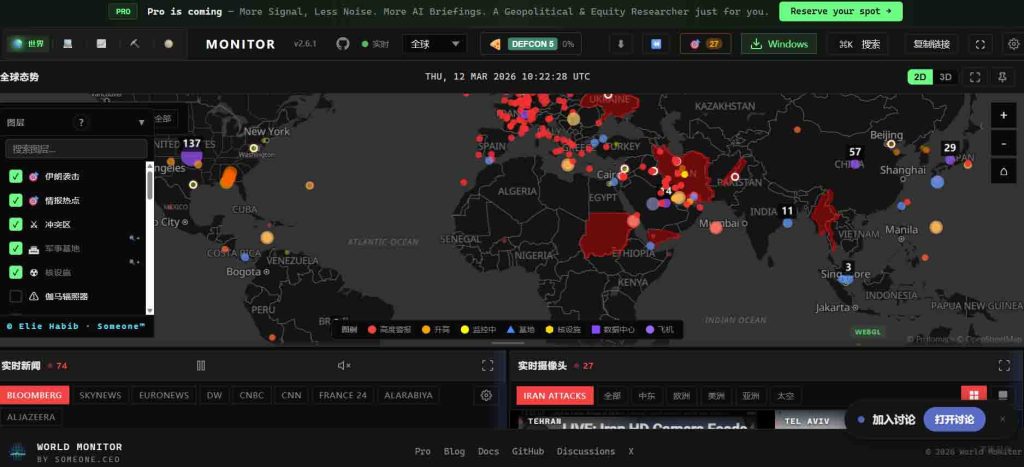The height and width of the screenshot is (467, 1024).
Task: Expand the DEFCON 5 status indicator
Action: (531, 44)
